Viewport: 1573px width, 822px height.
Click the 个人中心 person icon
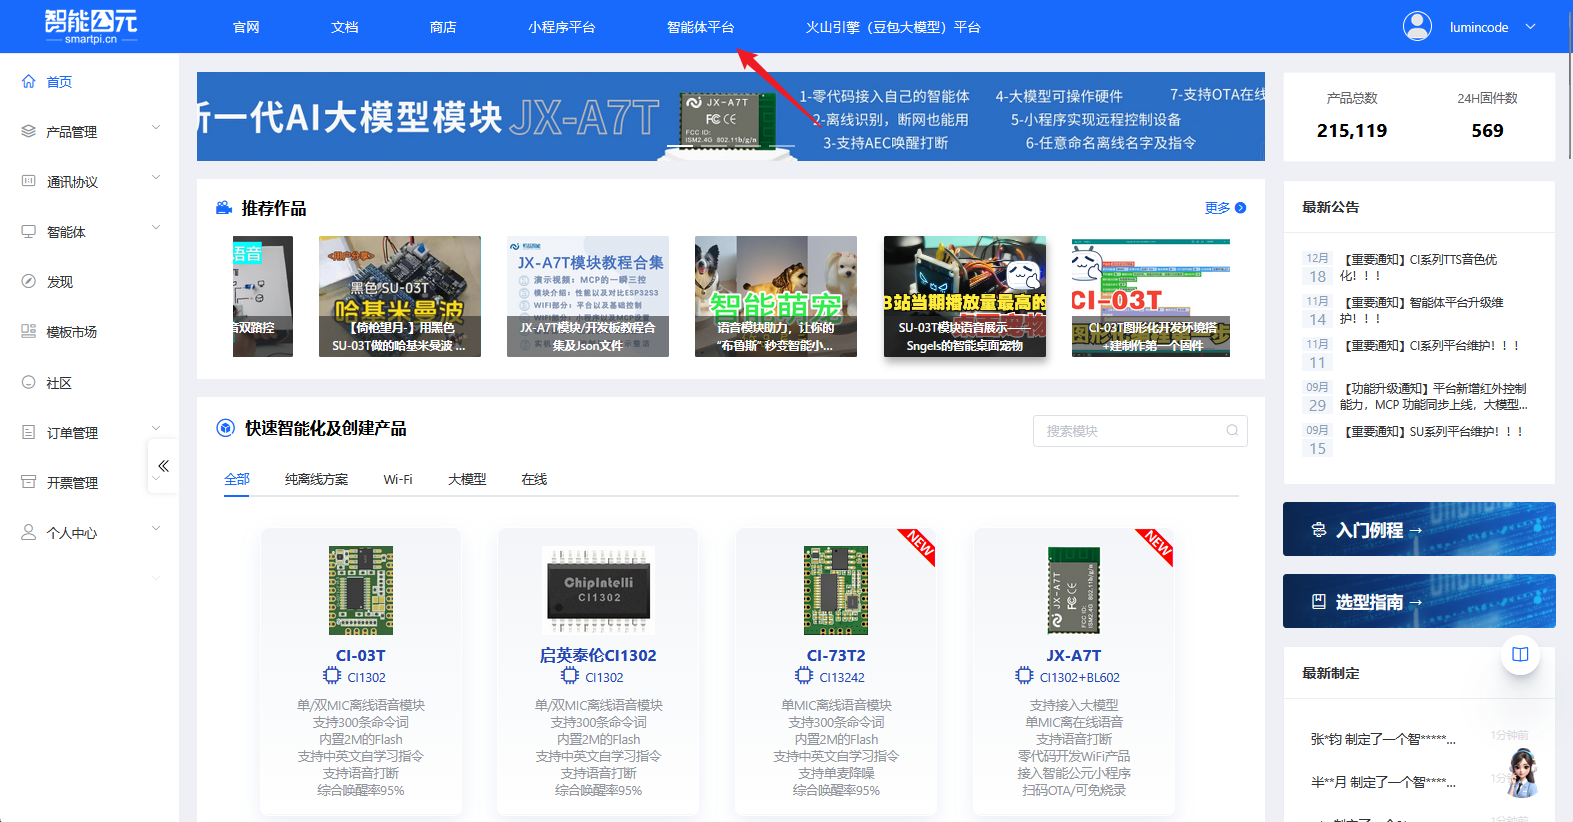click(x=29, y=532)
